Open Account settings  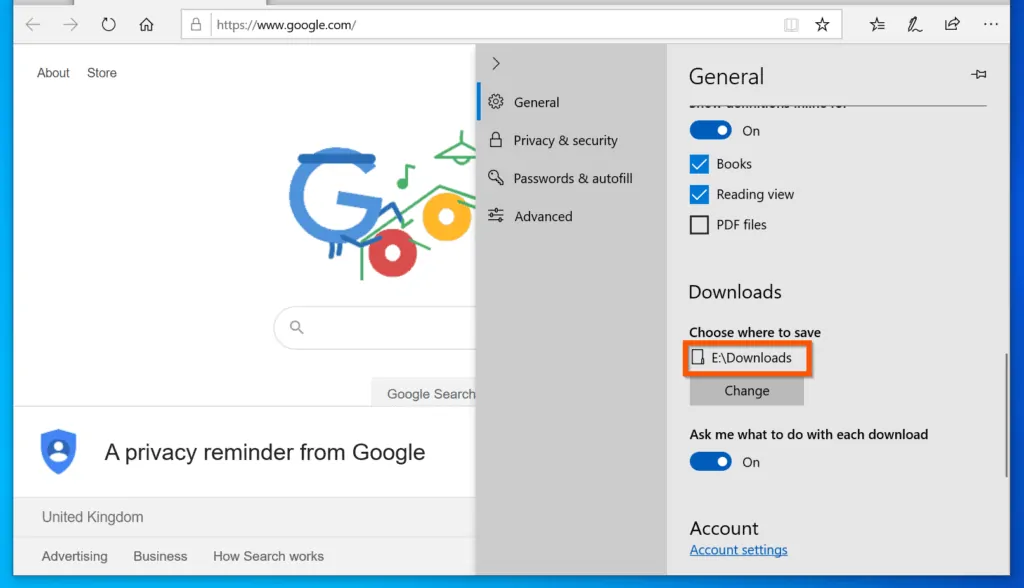click(738, 549)
